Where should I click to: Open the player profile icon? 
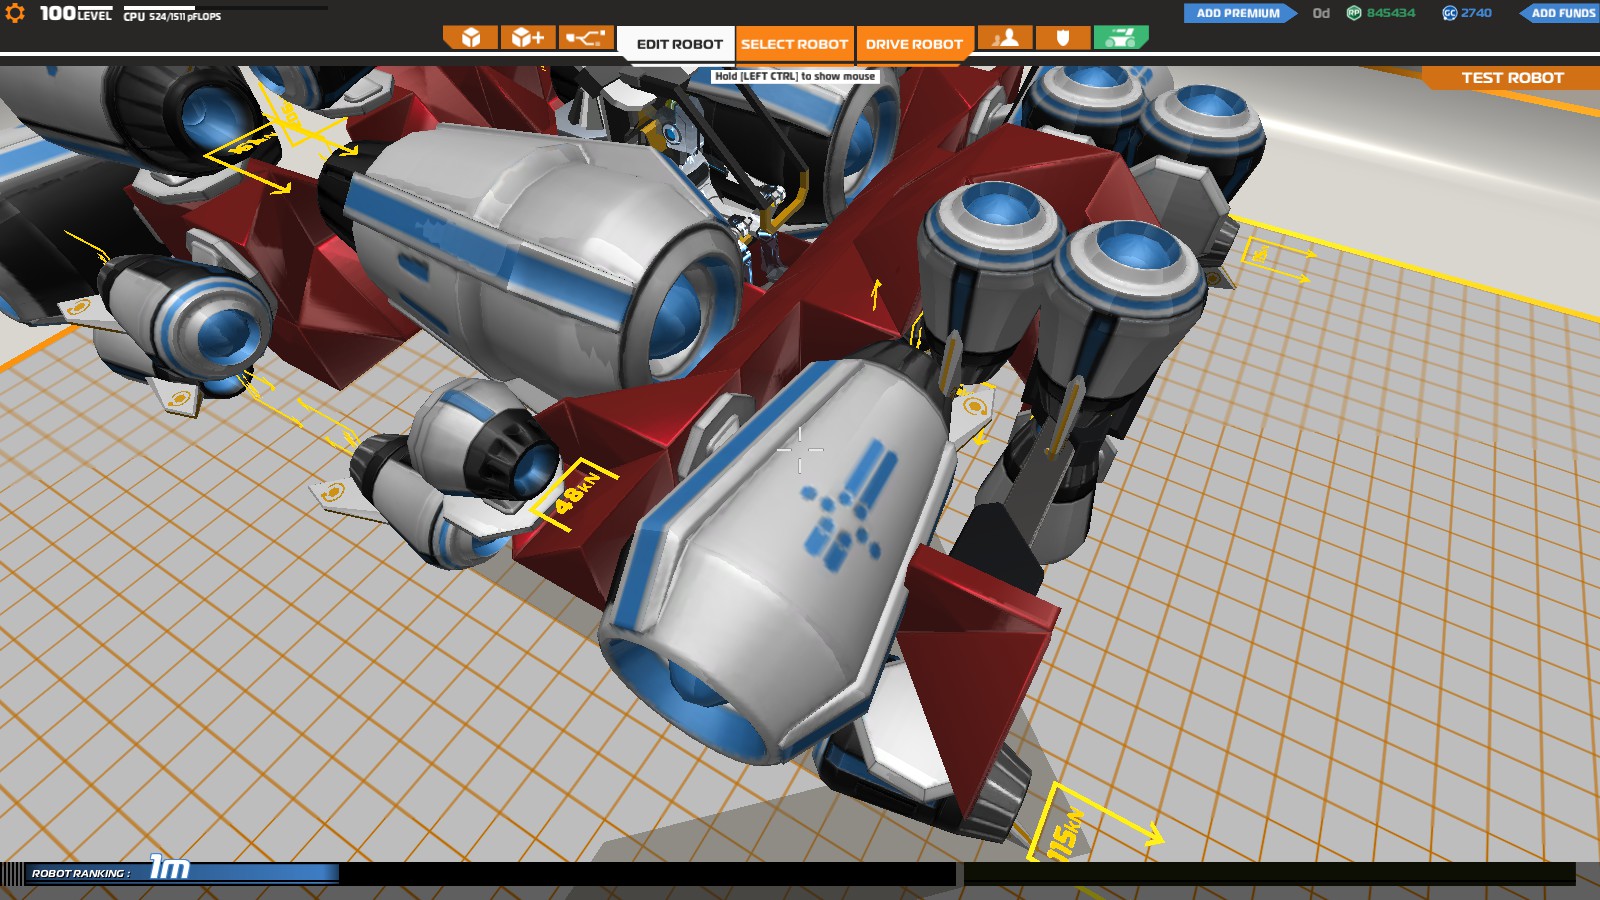(x=1005, y=38)
